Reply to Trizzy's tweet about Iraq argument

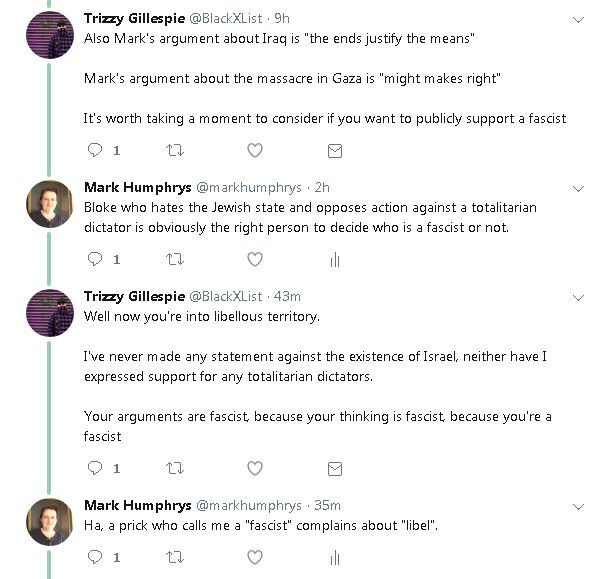[x=96, y=150]
